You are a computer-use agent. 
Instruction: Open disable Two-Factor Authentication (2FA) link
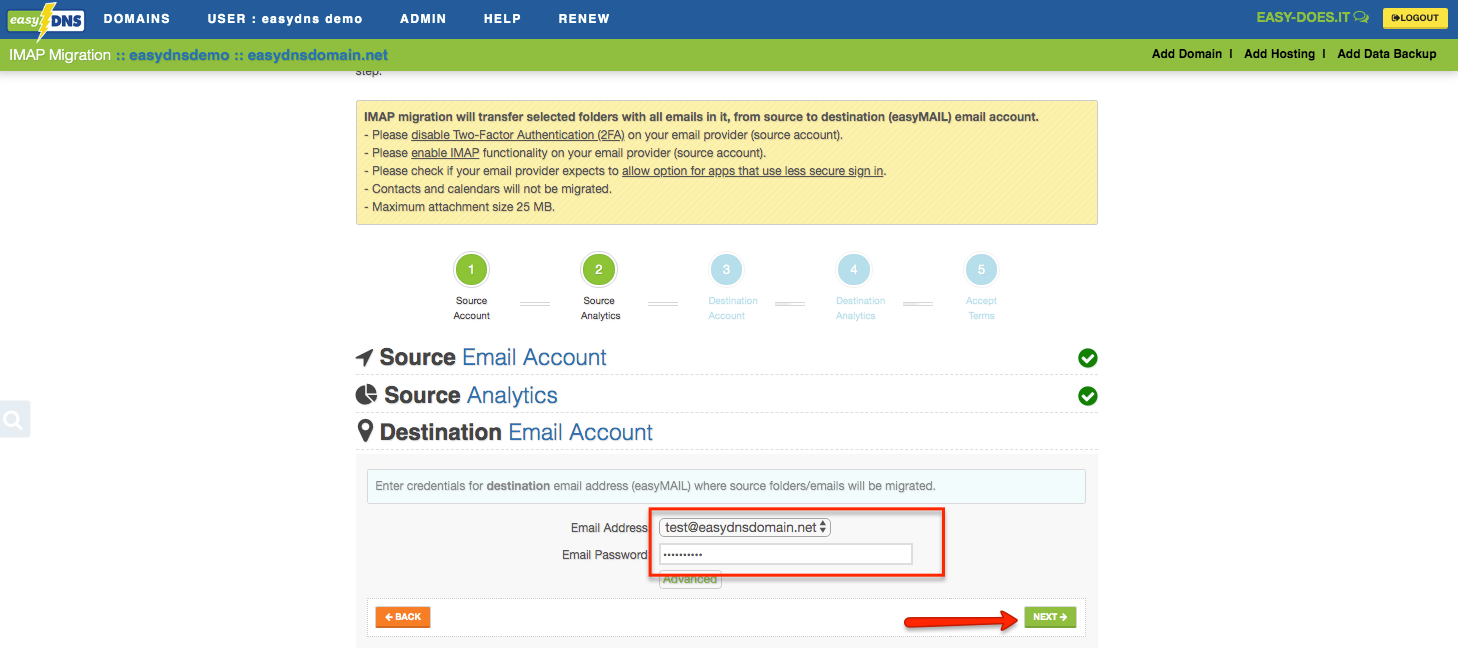[x=517, y=135]
